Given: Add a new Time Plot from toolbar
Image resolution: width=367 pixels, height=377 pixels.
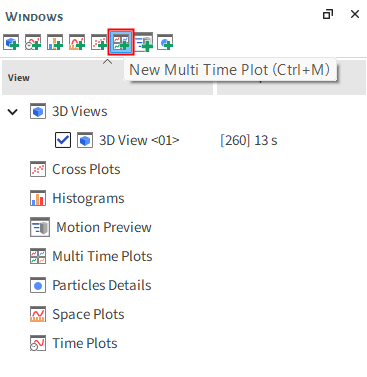Looking at the screenshot, I should 33,42.
